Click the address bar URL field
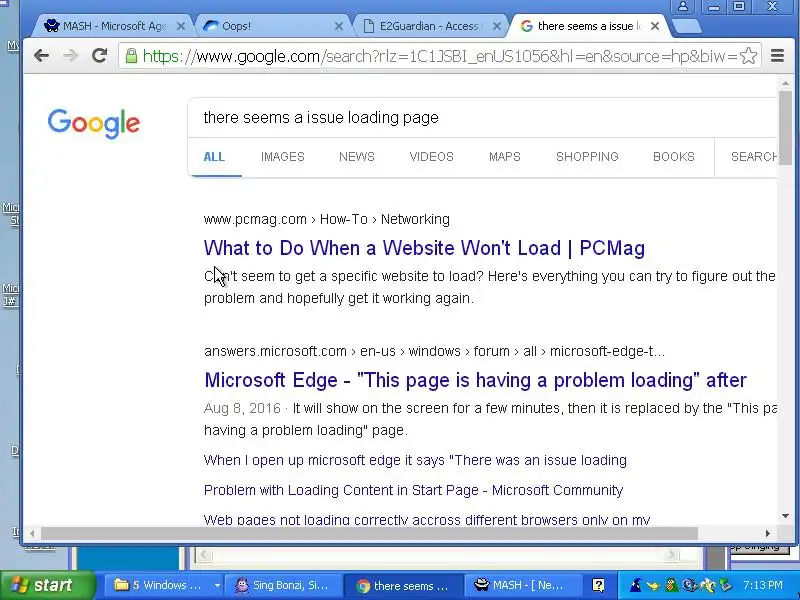The width and height of the screenshot is (800, 600). pos(440,56)
